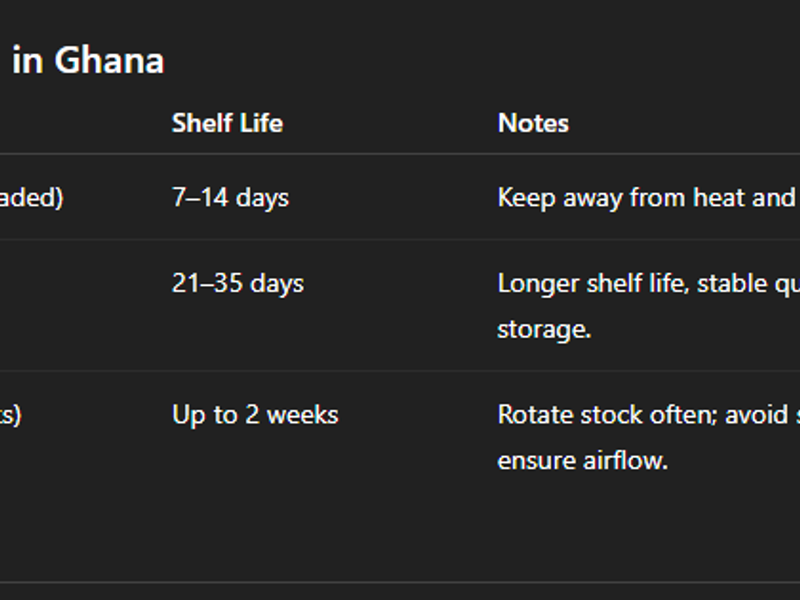The width and height of the screenshot is (800, 600).
Task: Click the horizontal line below the table
Action: click(400, 582)
